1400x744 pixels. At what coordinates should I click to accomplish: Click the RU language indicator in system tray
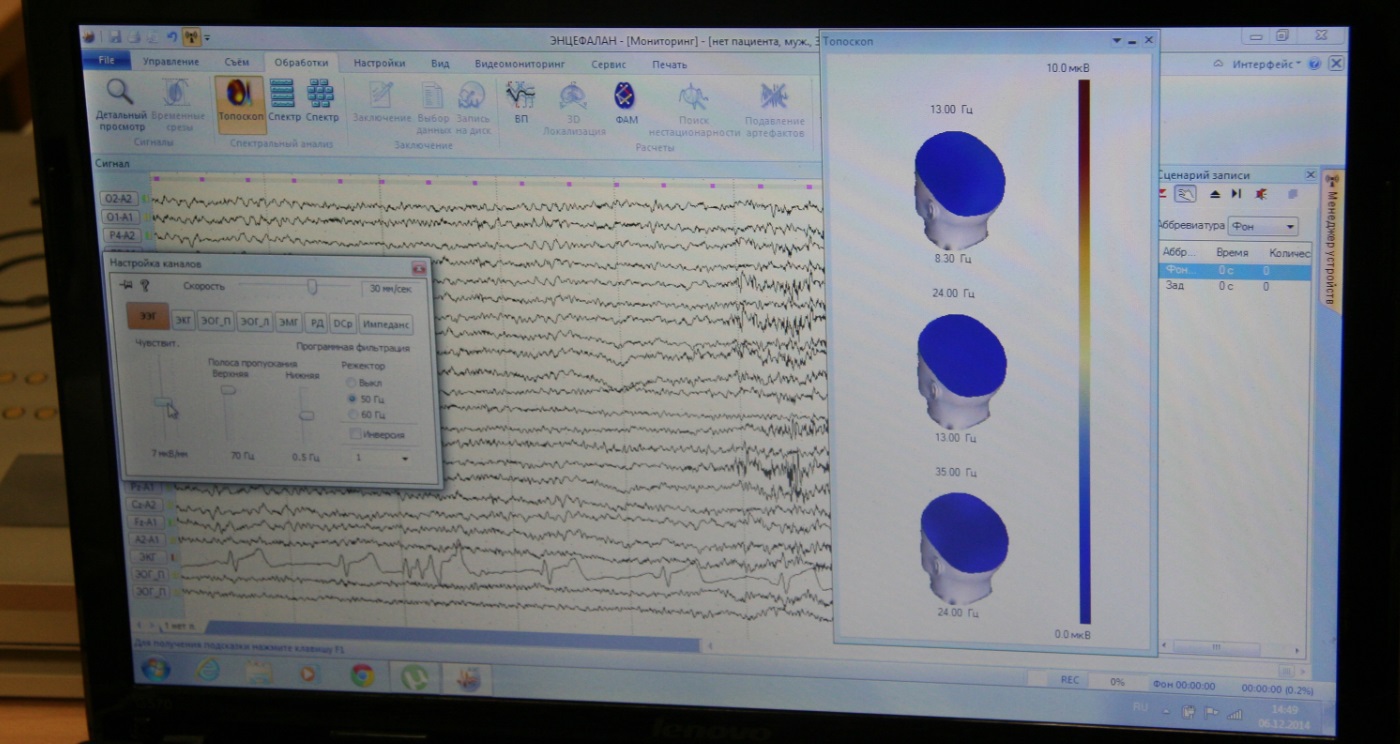[x=1138, y=706]
